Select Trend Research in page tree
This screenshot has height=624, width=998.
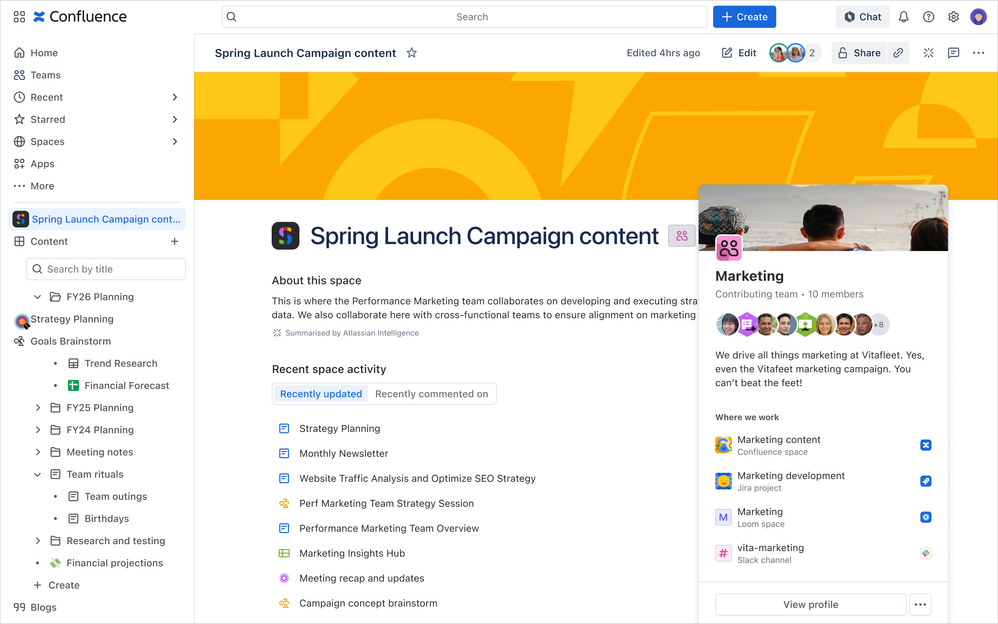click(x=121, y=364)
